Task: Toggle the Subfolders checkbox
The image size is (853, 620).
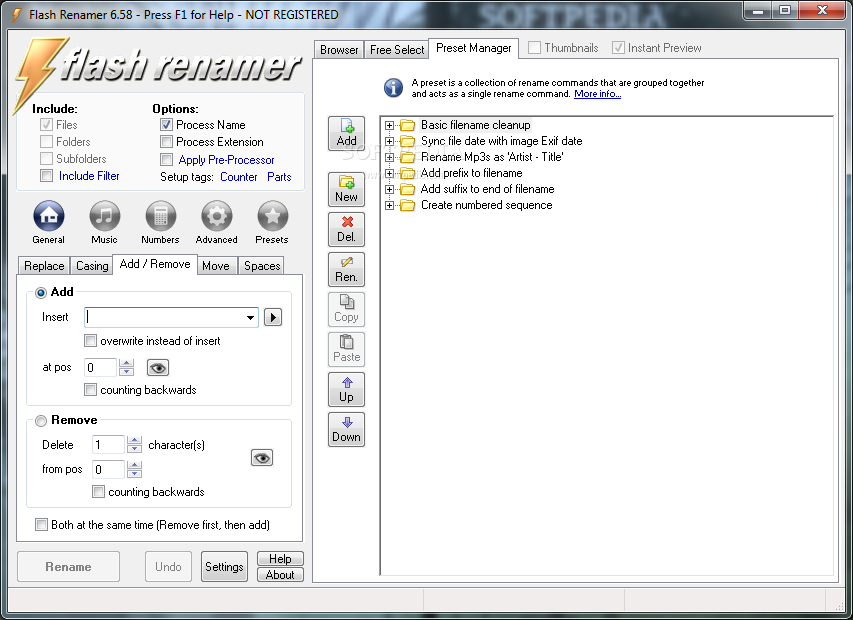Action: 46,159
